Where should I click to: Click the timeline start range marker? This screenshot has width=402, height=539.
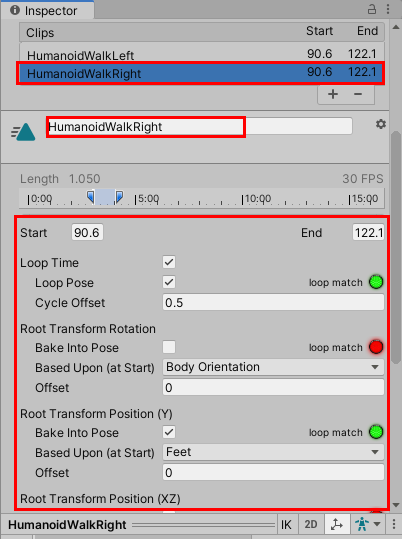coord(90,197)
